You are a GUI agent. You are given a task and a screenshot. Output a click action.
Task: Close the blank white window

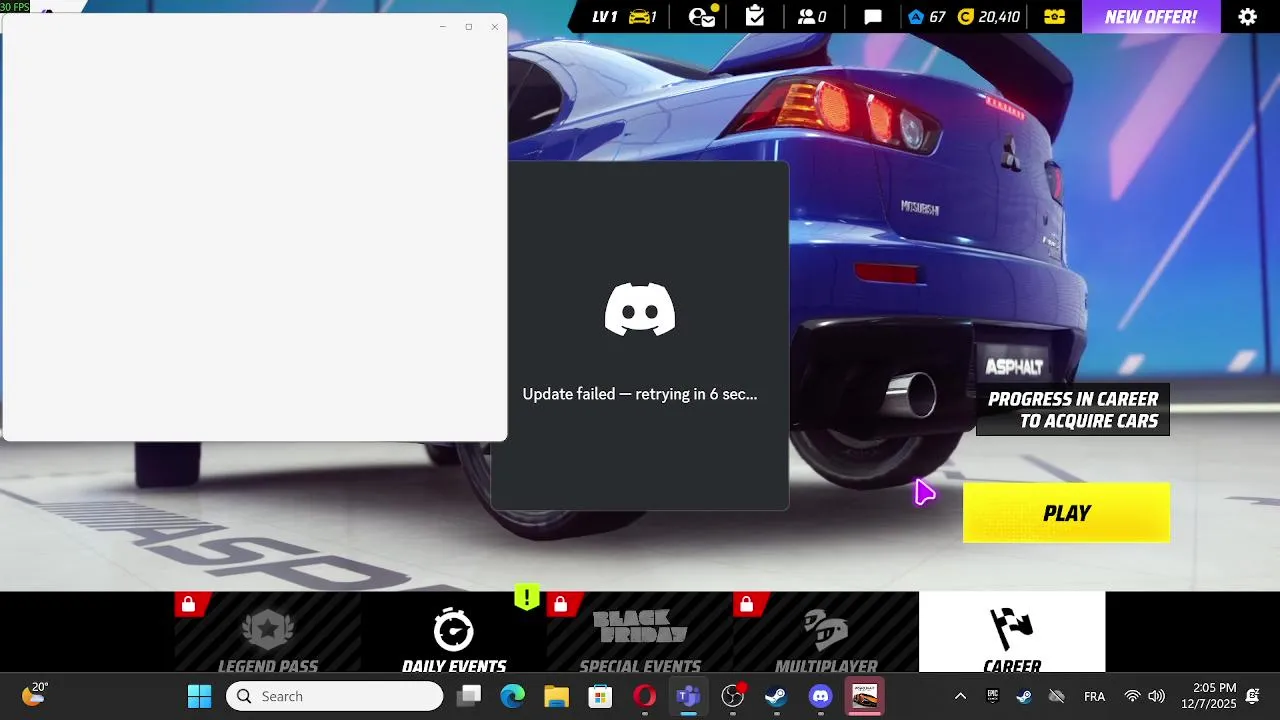coord(494,27)
